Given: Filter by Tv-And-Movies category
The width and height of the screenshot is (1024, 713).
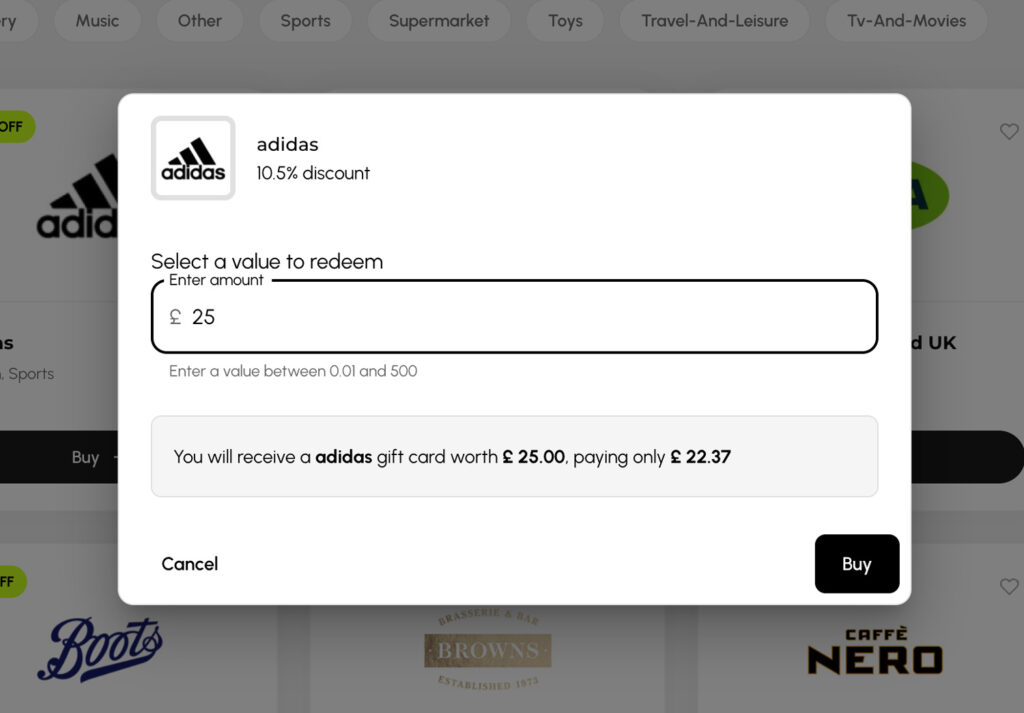Looking at the screenshot, I should (x=906, y=21).
